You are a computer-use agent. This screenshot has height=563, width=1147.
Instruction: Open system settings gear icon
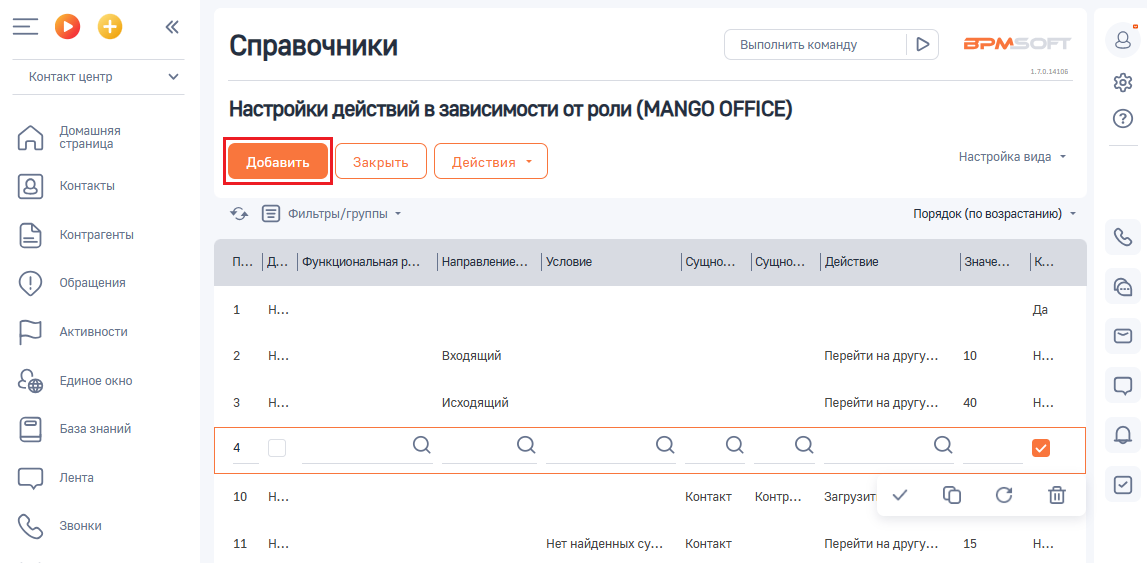point(1122,83)
